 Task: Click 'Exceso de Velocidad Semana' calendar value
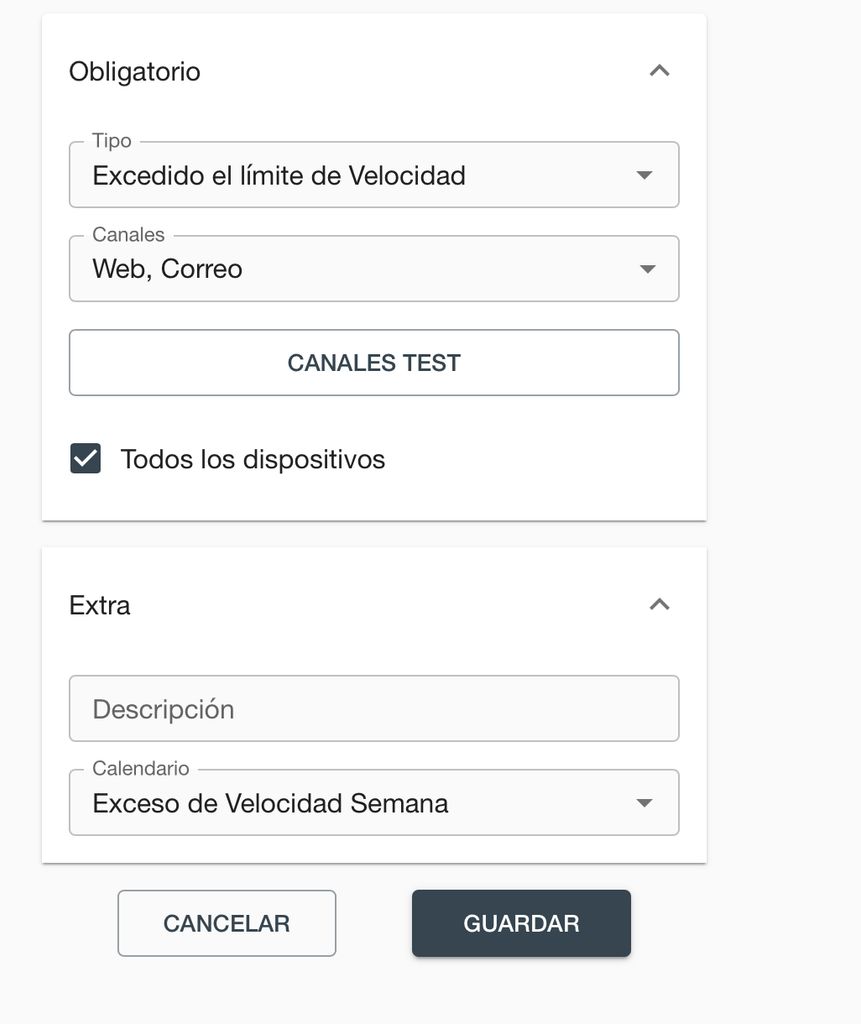click(x=270, y=803)
